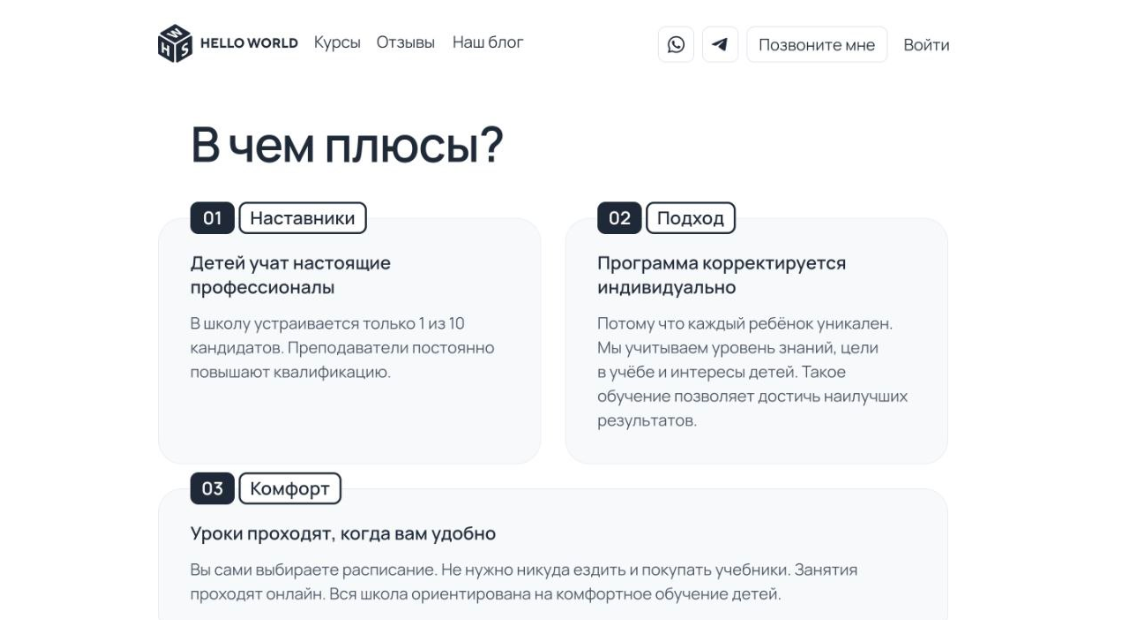1129x620 pixels.
Task: Click the paragraph about 1 из 10 кандидатов
Action: 341,348
